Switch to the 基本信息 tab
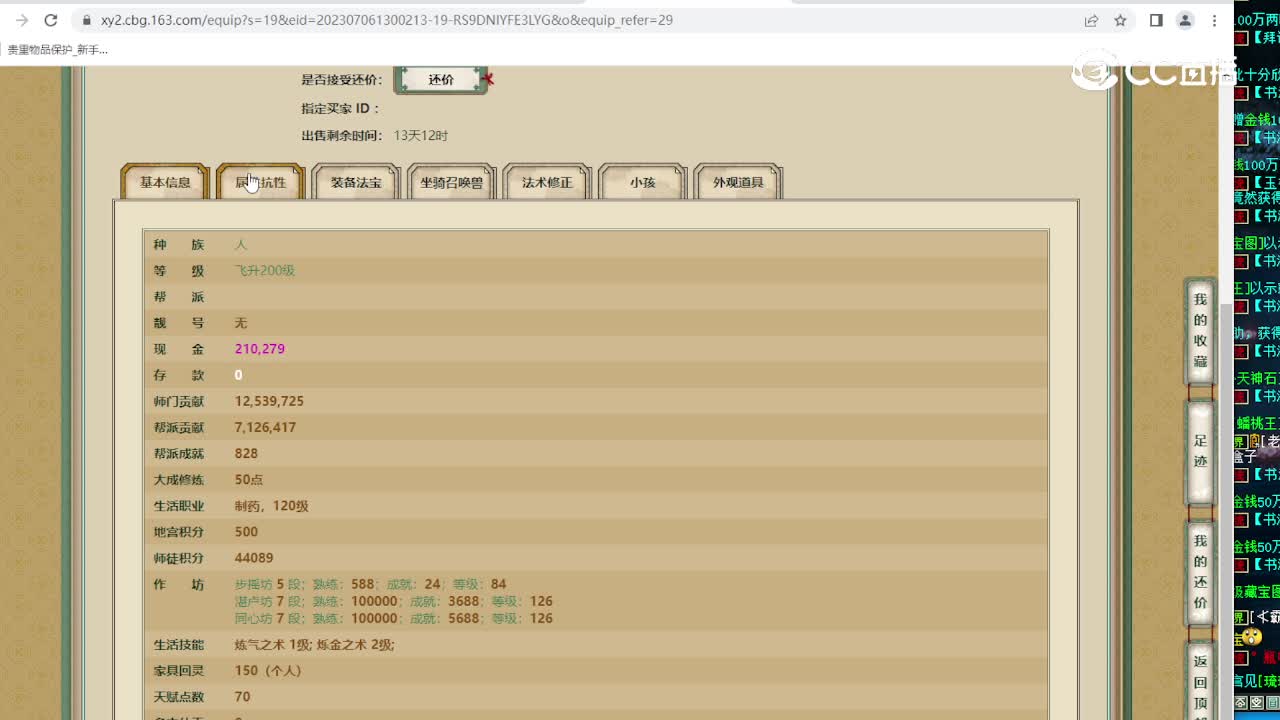The height and width of the screenshot is (720, 1280). point(165,183)
